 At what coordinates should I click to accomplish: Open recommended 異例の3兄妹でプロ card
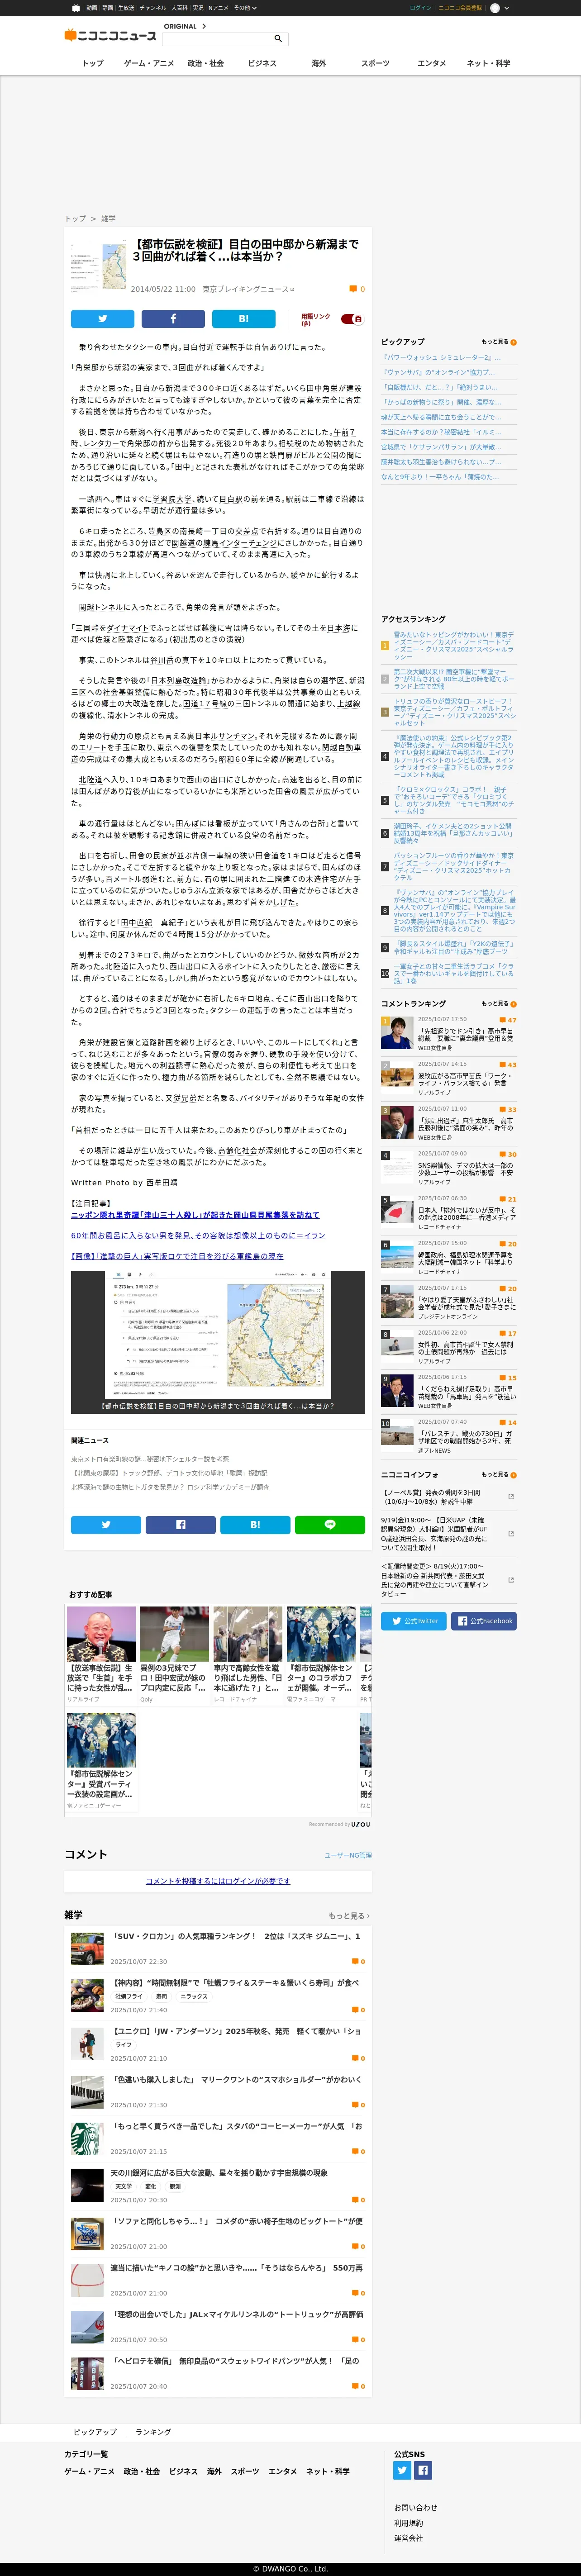click(x=174, y=1655)
